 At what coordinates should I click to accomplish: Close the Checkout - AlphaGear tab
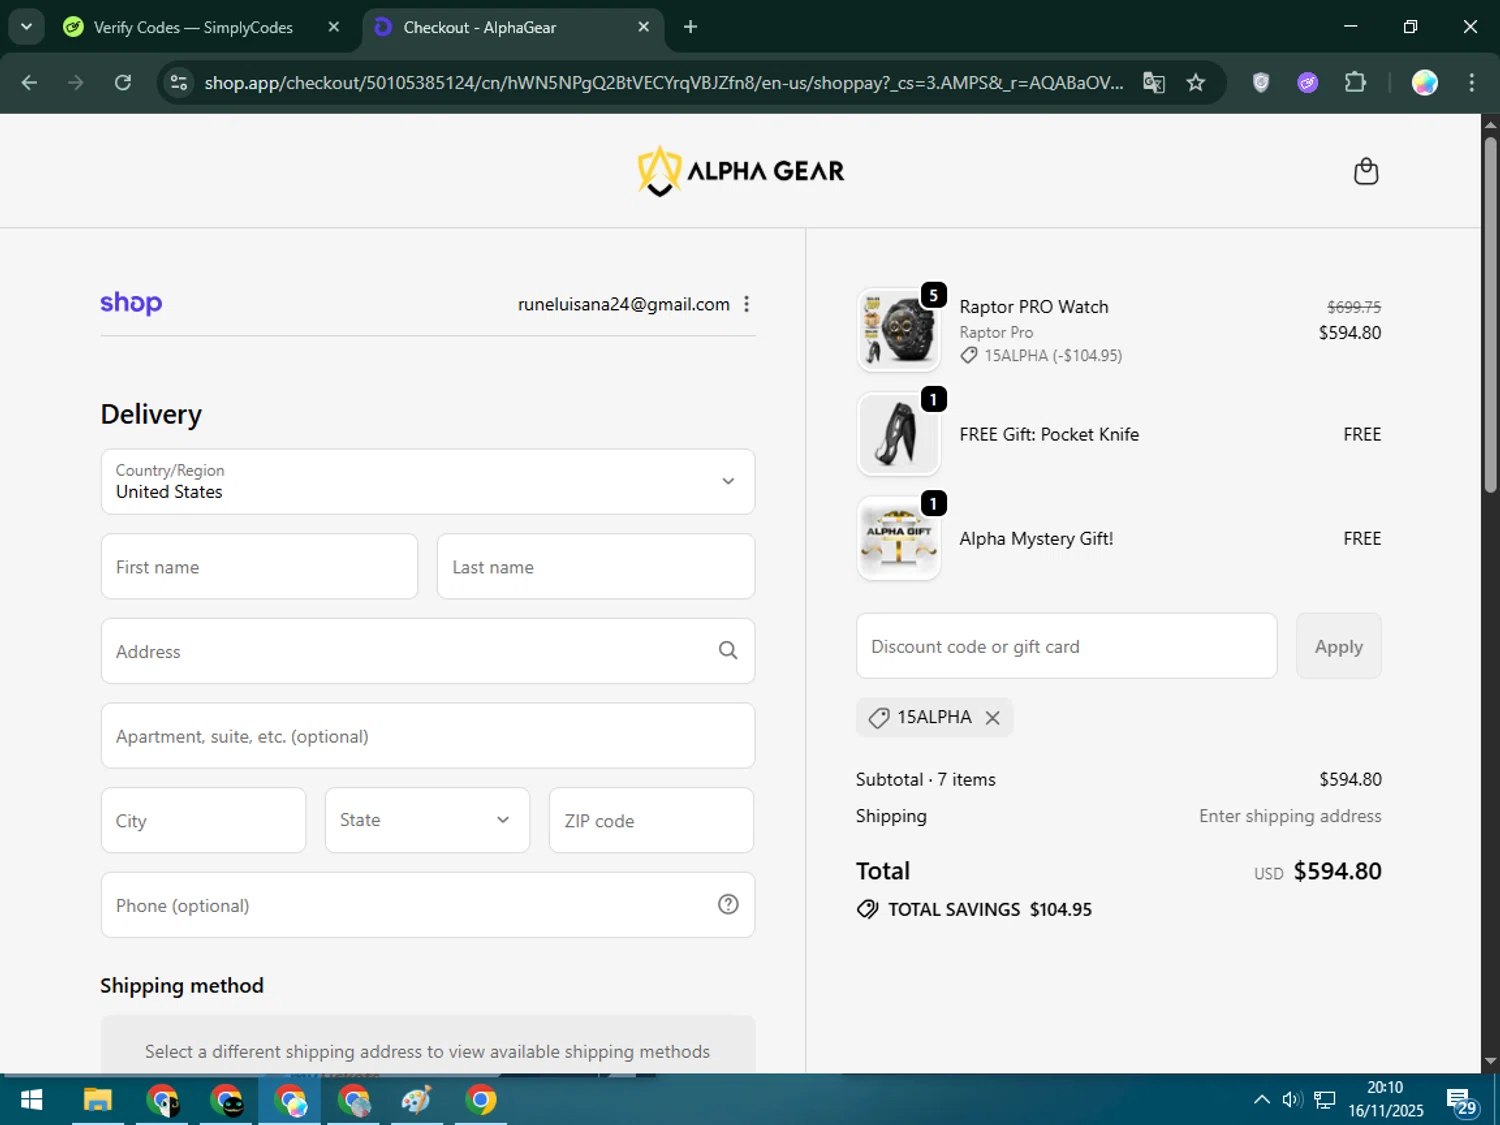[644, 27]
